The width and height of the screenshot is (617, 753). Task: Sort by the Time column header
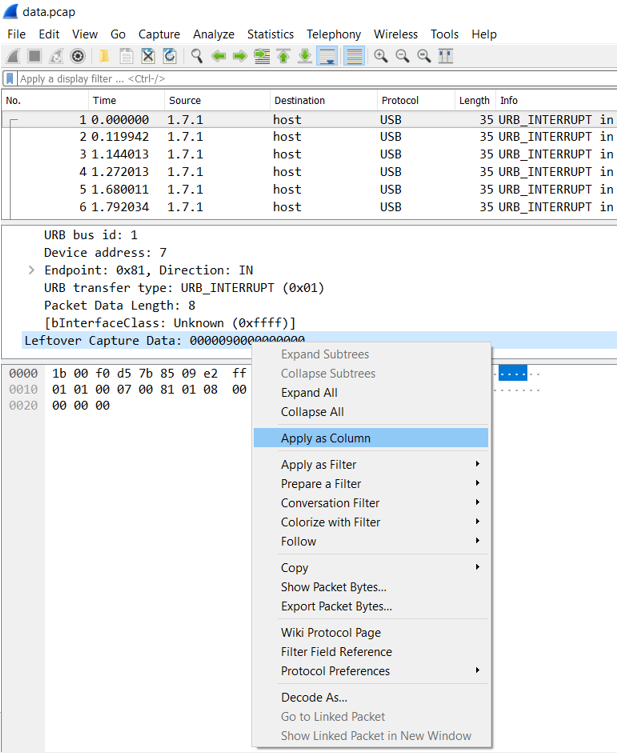pyautogui.click(x=126, y=100)
